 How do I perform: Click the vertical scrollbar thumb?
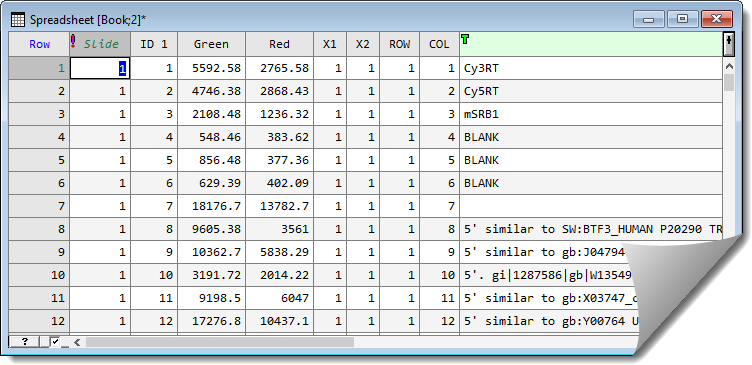pos(728,82)
